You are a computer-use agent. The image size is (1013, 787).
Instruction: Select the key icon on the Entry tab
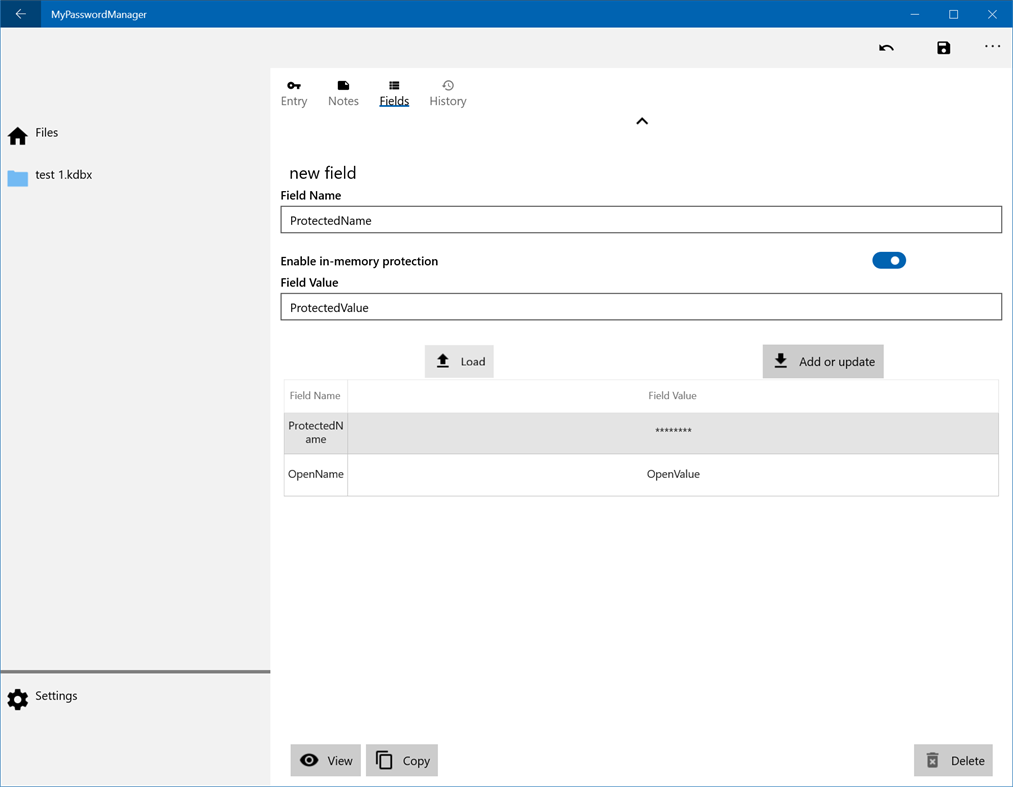point(294,85)
